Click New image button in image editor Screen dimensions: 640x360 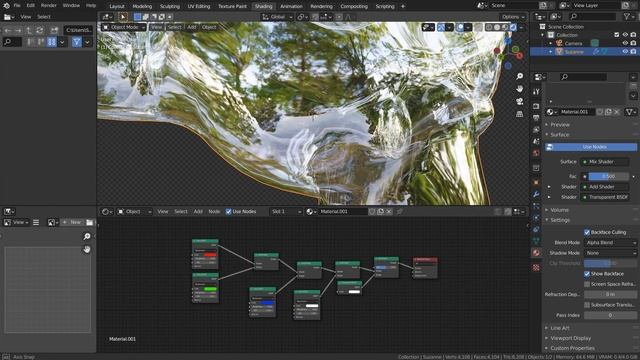click(x=72, y=222)
